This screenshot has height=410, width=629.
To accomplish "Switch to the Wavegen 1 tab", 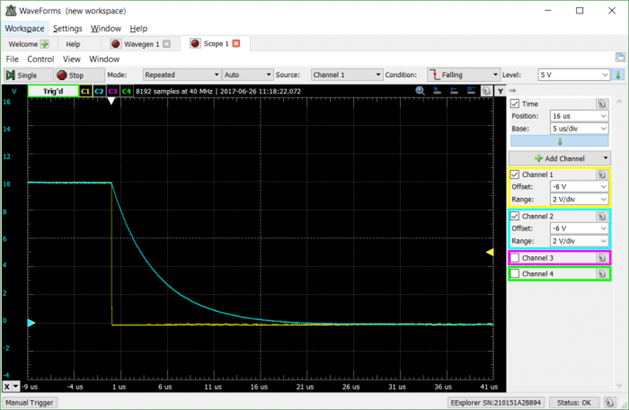I will pos(140,44).
